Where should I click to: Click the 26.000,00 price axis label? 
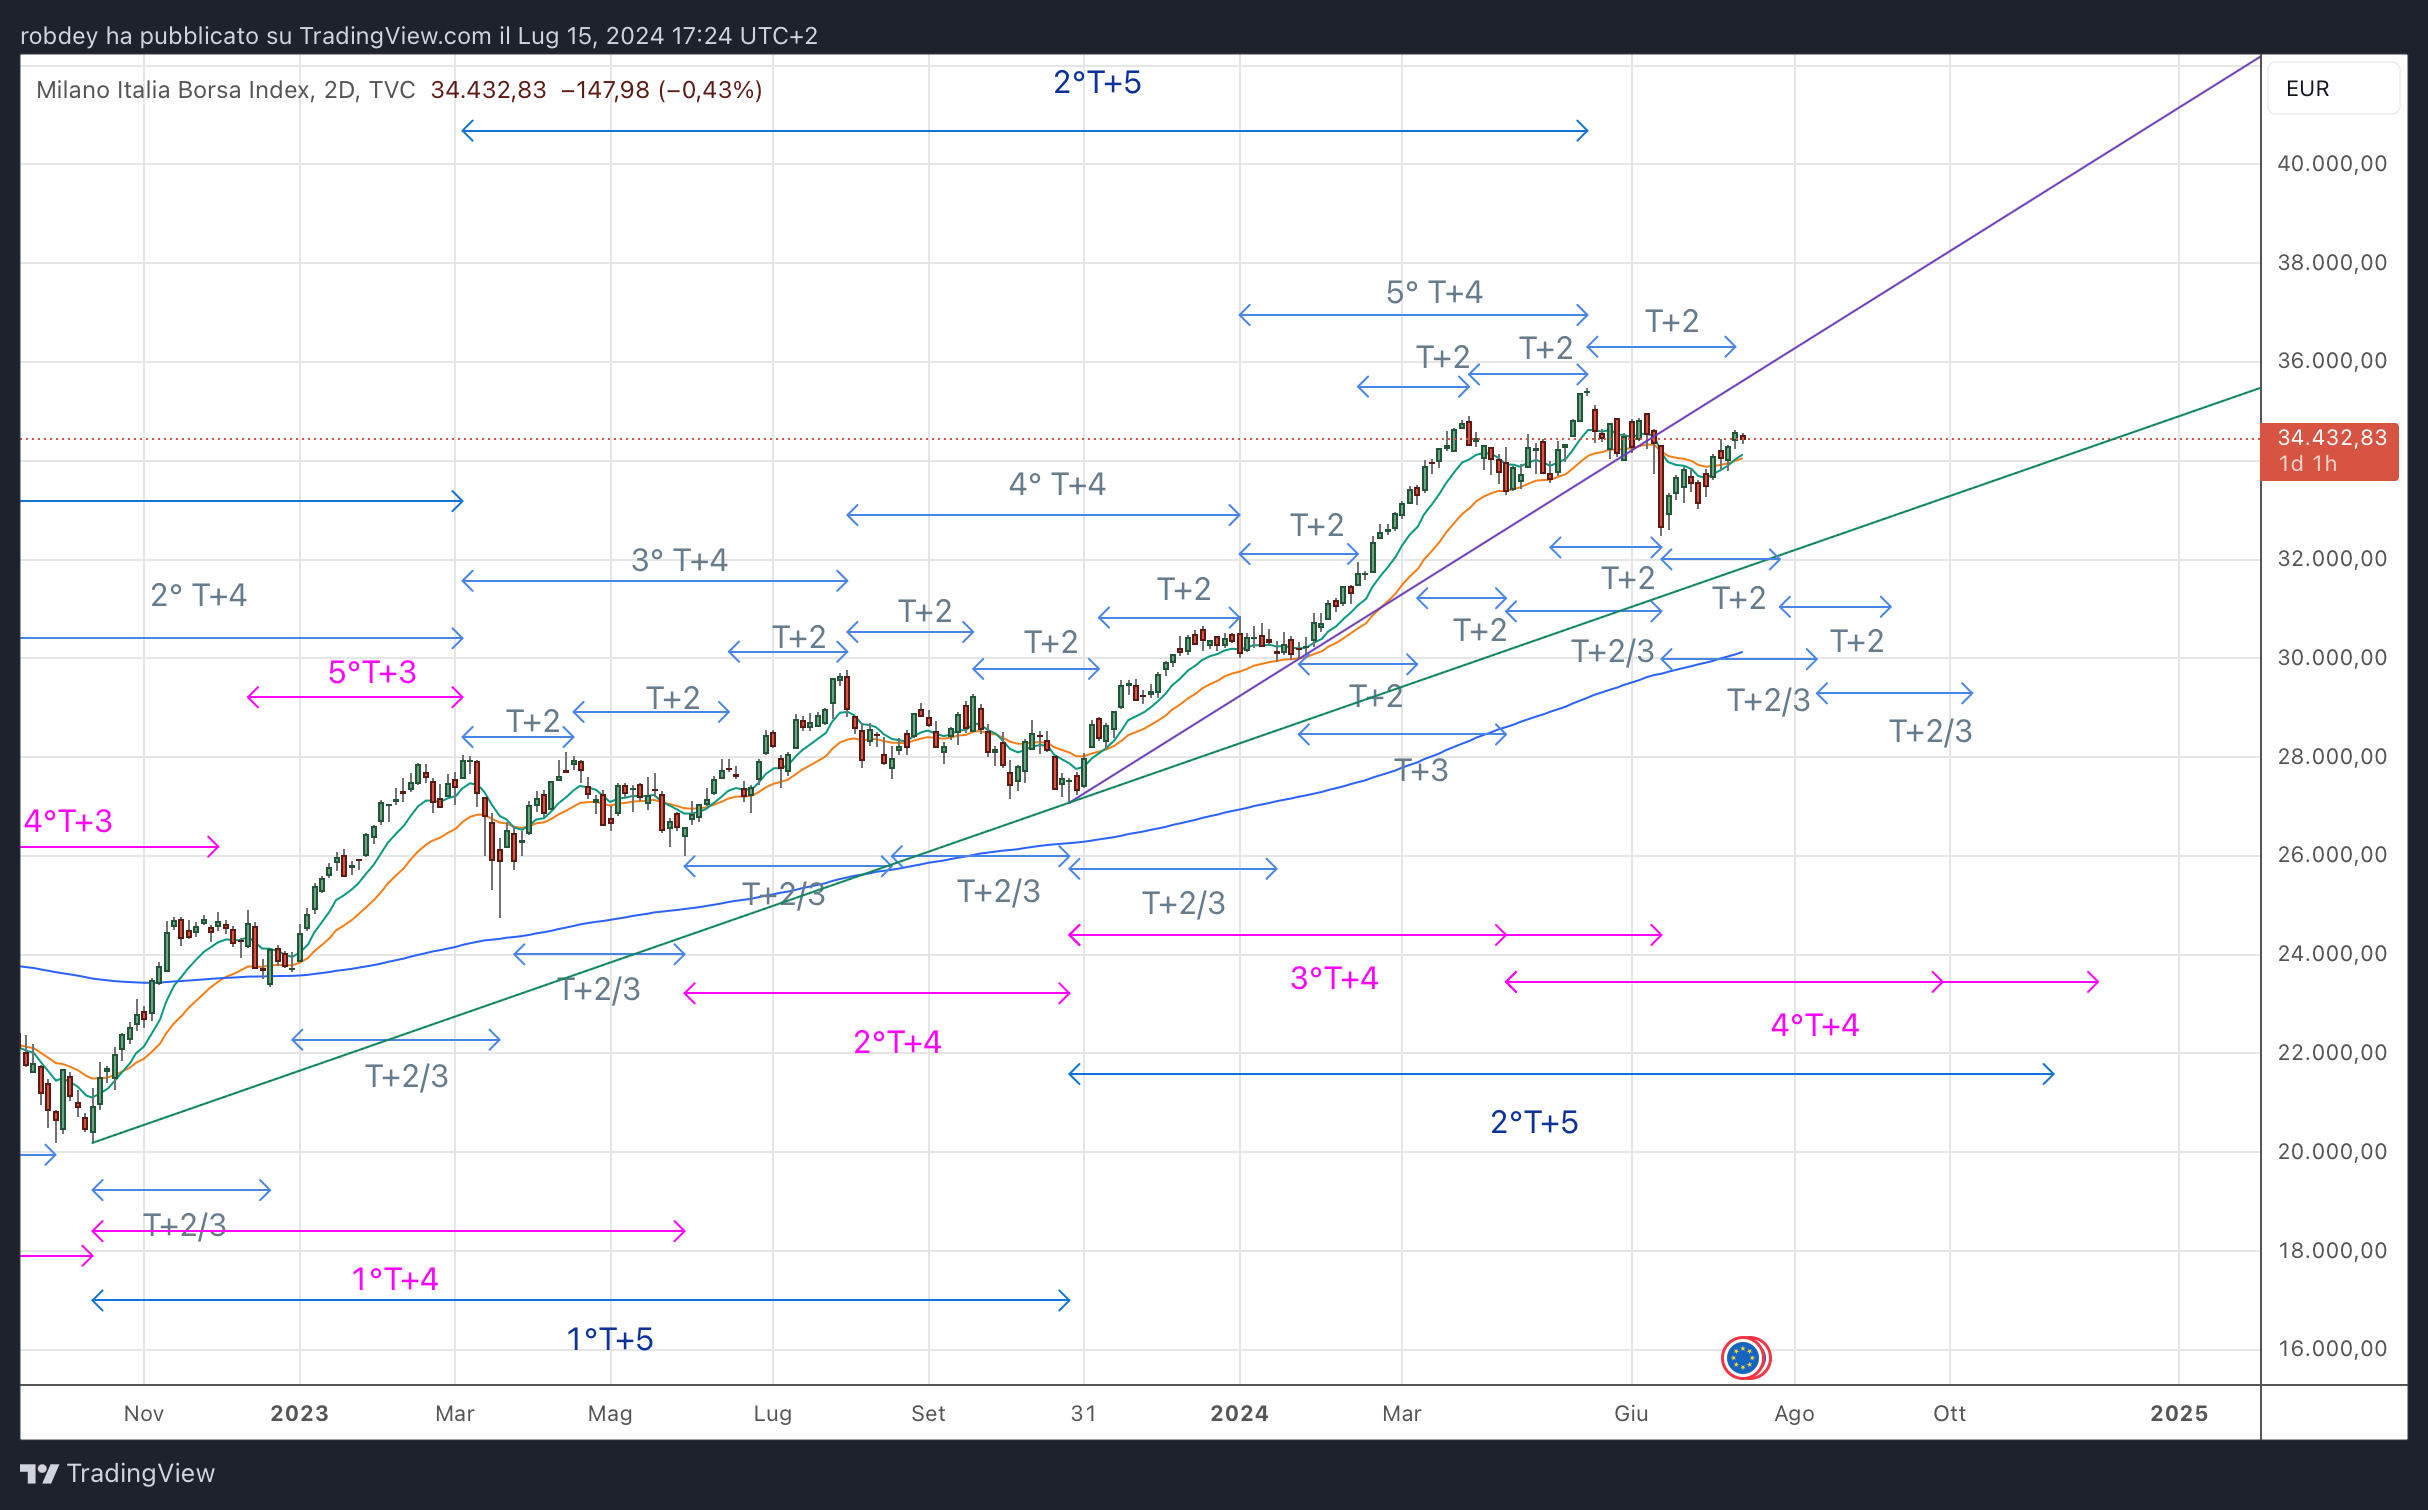[x=2332, y=854]
